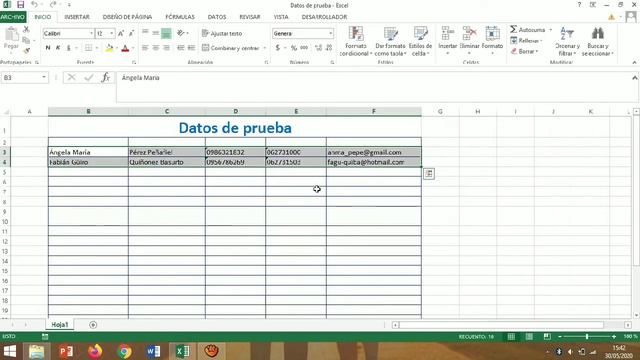Click Autosuma sigma button

[x=527, y=30]
